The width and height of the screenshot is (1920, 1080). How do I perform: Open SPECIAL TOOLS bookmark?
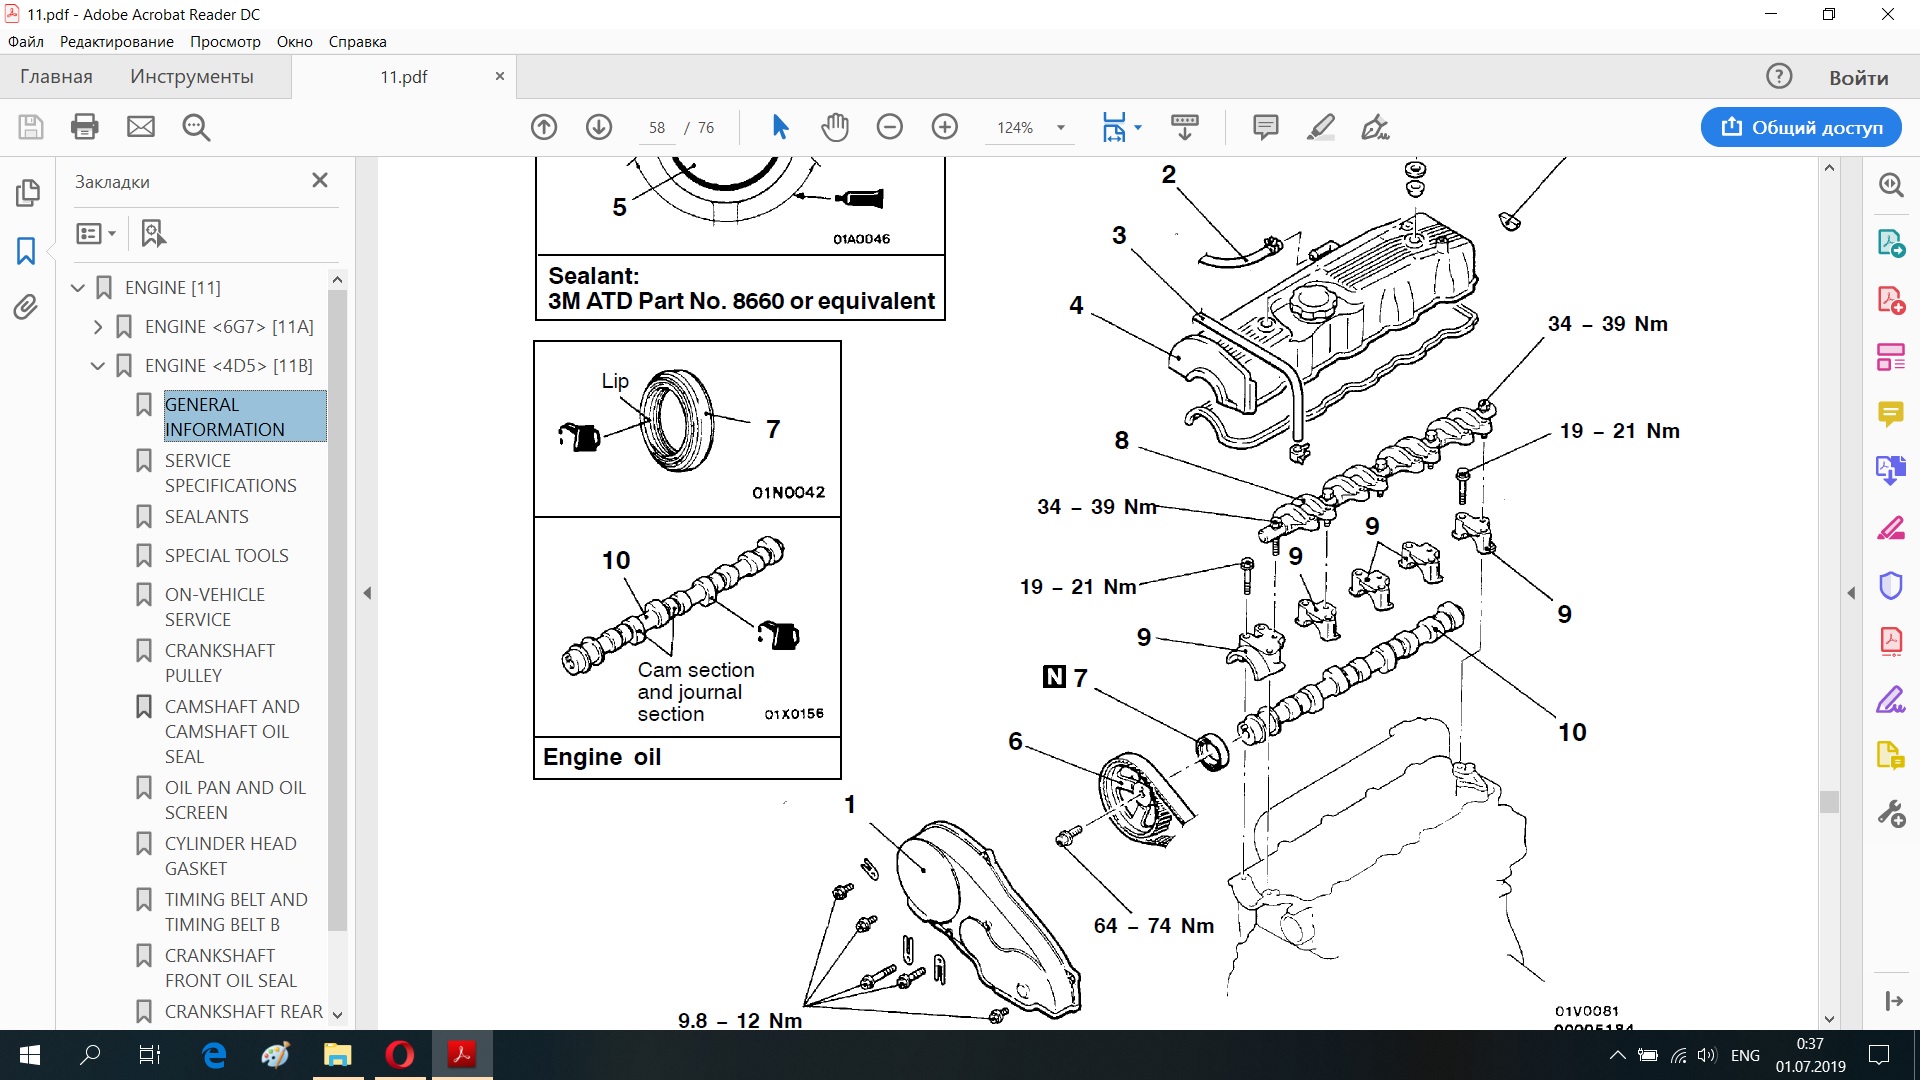click(x=226, y=555)
